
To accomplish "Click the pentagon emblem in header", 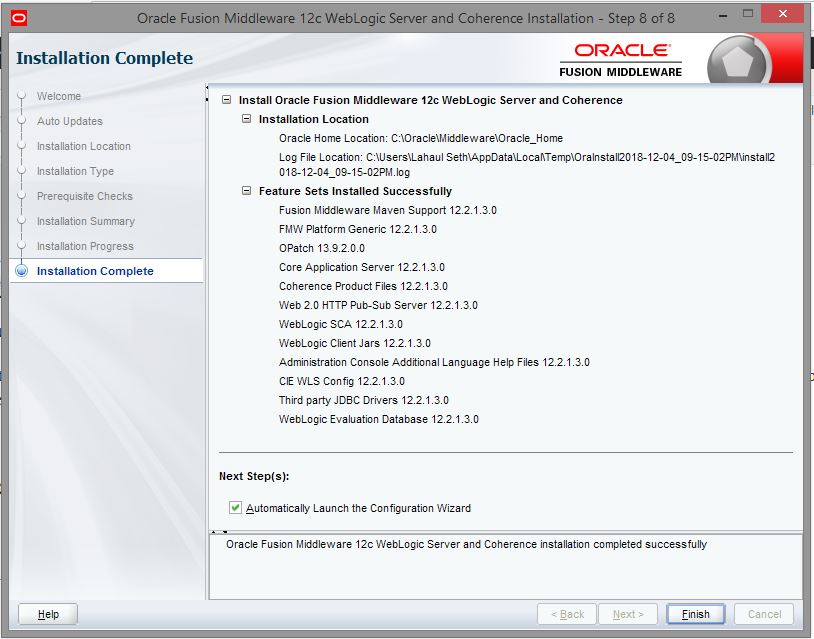I will (738, 63).
